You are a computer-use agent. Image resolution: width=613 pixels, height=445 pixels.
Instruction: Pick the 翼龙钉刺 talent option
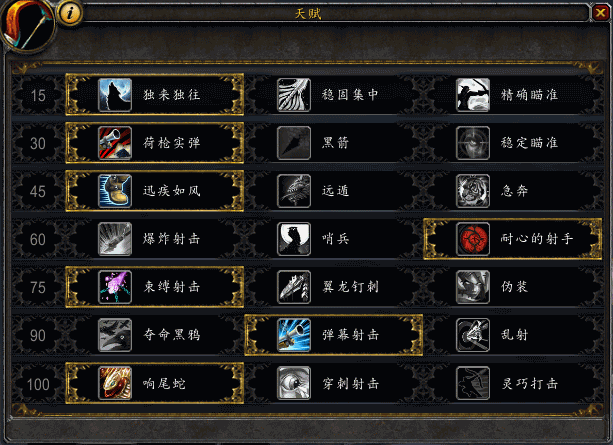coord(333,287)
